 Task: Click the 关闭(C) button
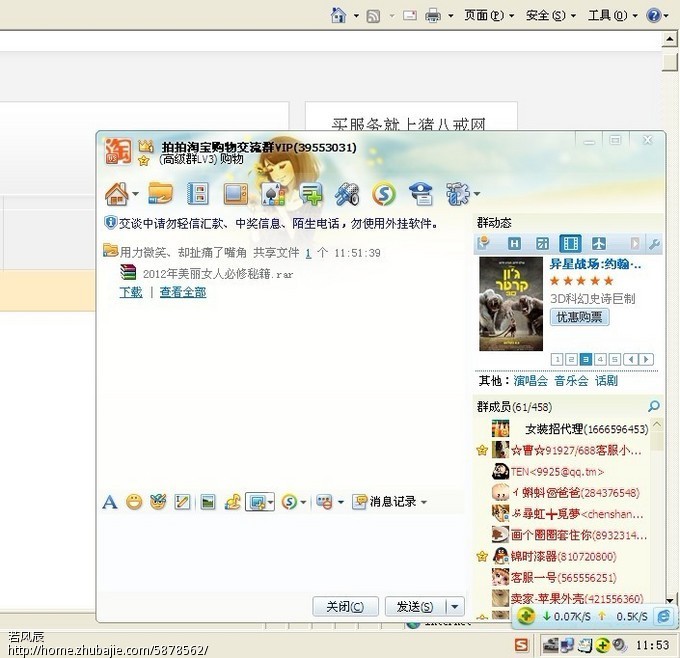coord(345,606)
